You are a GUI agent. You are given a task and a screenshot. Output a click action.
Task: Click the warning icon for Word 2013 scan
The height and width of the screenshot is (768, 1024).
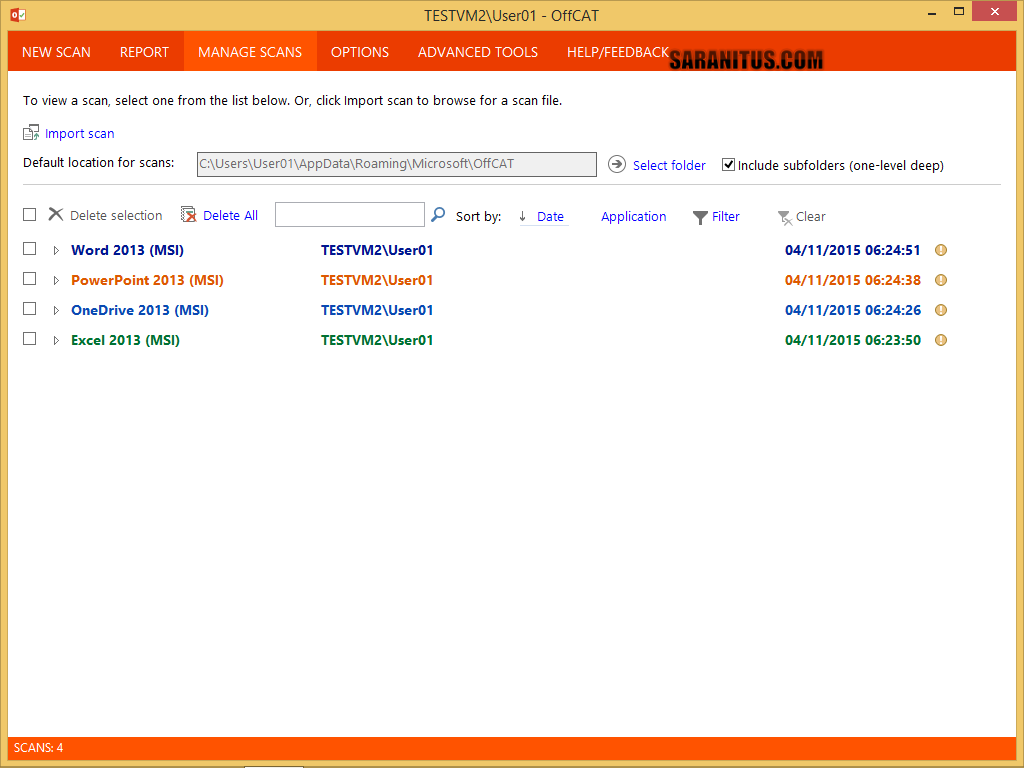[940, 250]
